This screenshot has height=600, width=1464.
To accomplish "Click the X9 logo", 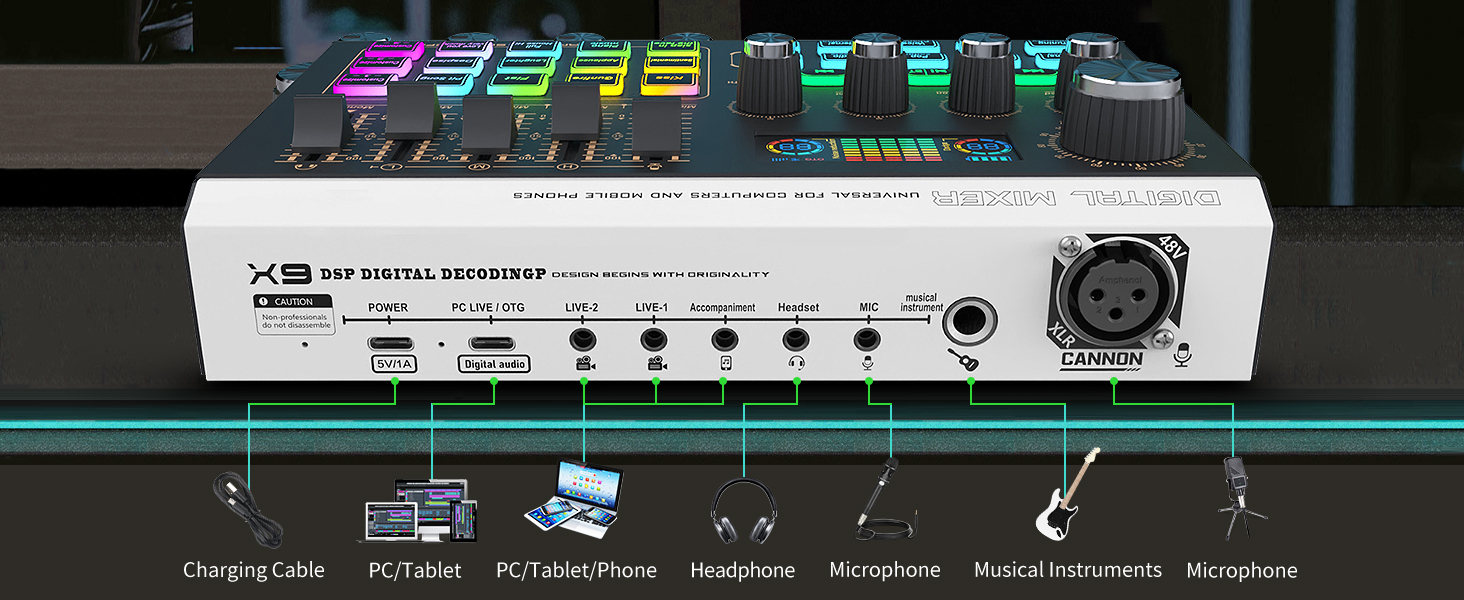I will pyautogui.click(x=280, y=273).
